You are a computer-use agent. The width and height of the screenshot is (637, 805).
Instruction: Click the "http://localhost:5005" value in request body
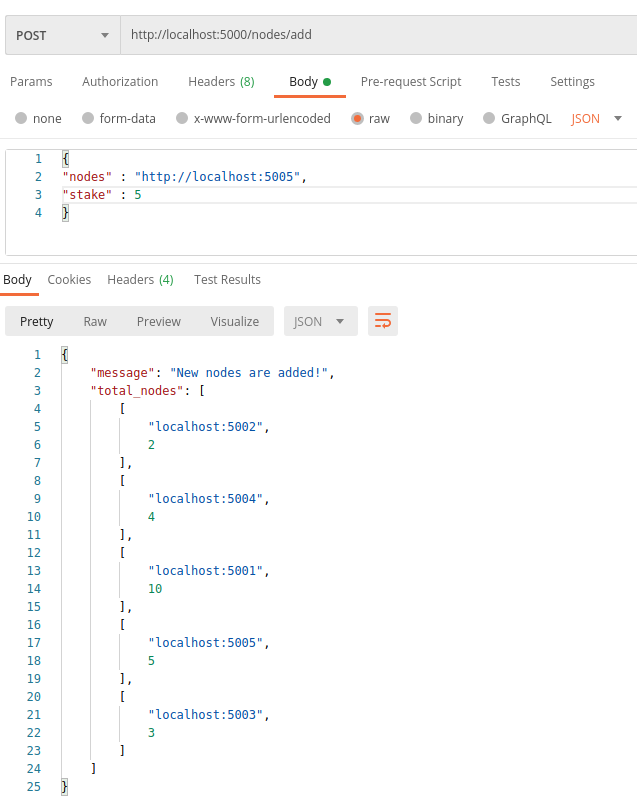pyautogui.click(x=217, y=177)
